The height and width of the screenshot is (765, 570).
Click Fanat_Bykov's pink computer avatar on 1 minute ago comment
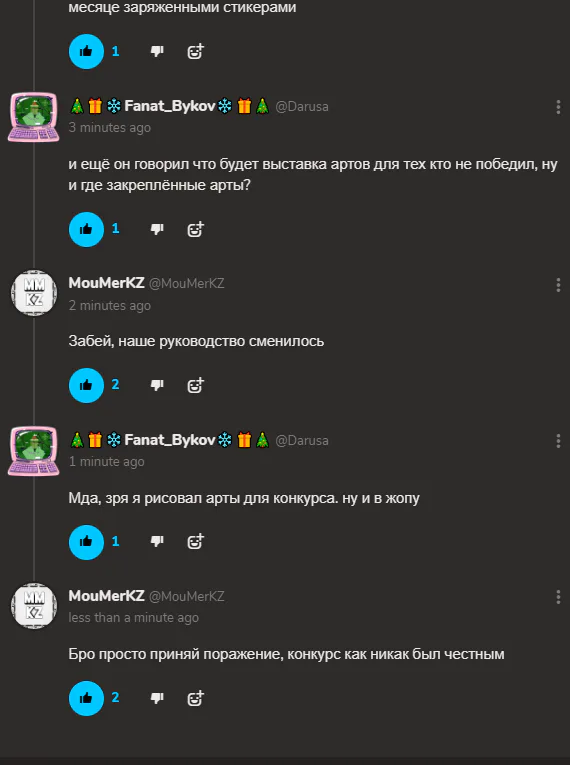point(34,450)
